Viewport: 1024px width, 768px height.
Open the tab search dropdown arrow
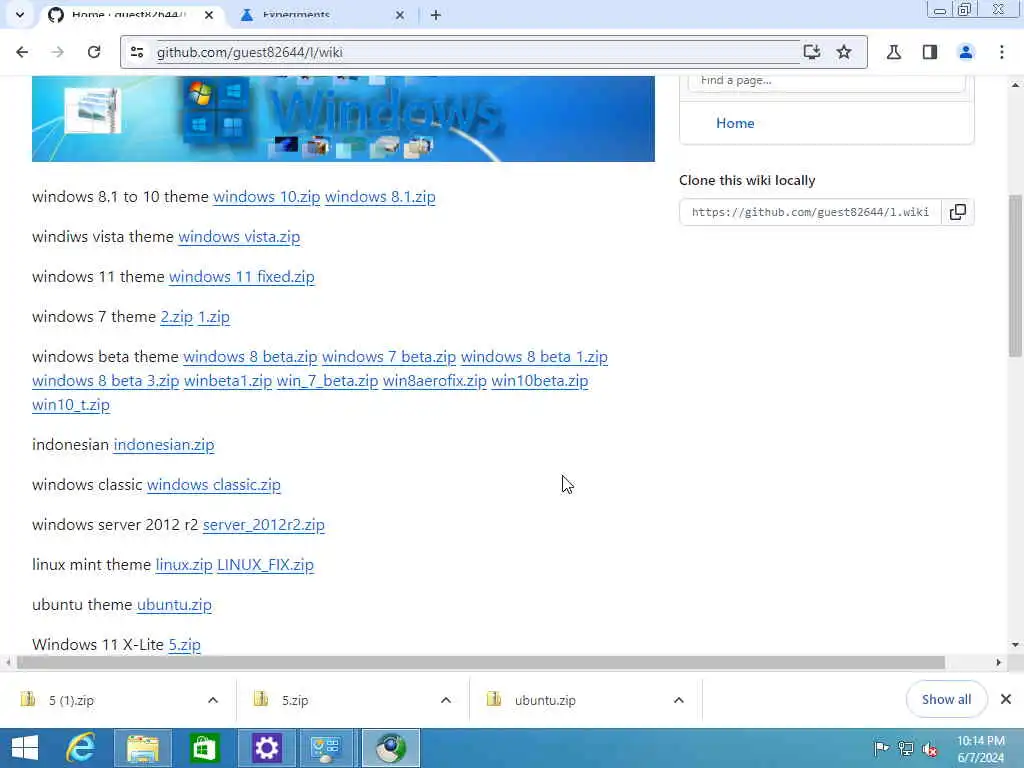pyautogui.click(x=20, y=14)
